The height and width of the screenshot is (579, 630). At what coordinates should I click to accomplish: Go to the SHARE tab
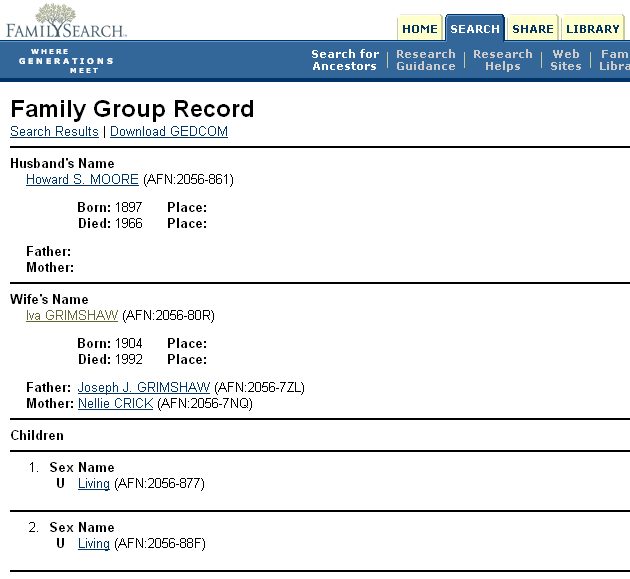coord(532,29)
